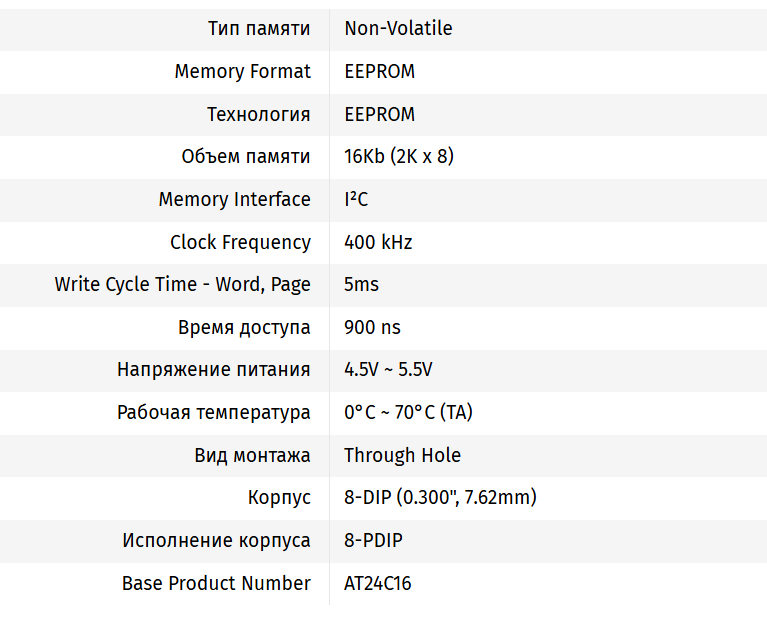This screenshot has width=767, height=620.
Task: Click the "900 ns" access time value
Action: pos(372,327)
